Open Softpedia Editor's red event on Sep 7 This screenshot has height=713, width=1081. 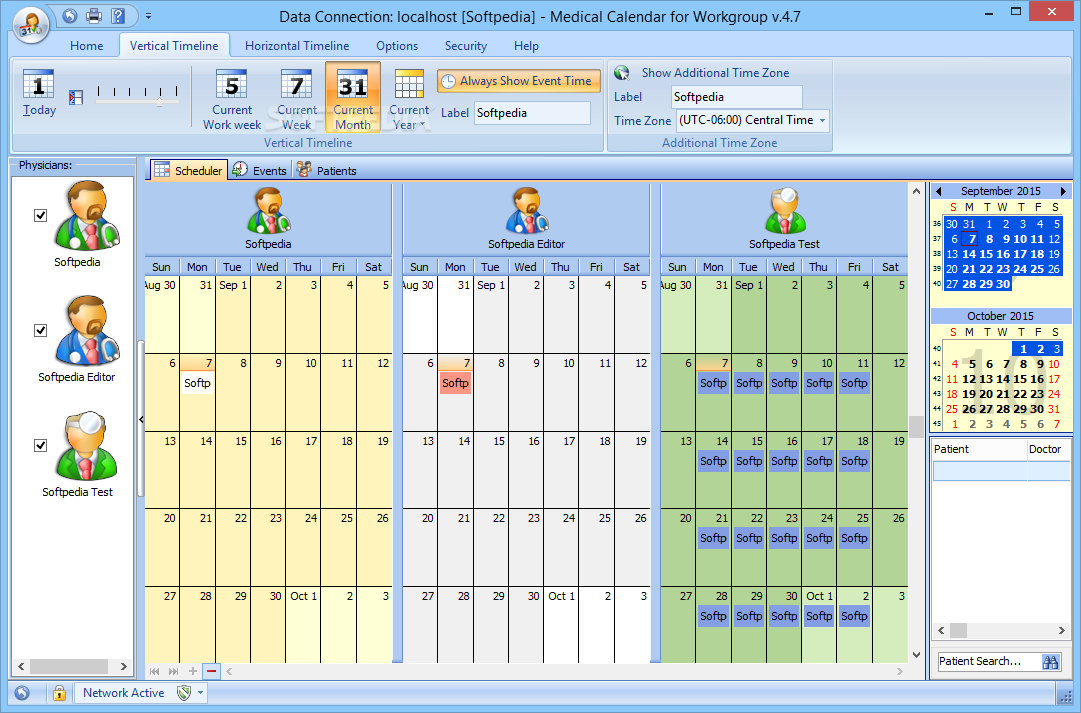click(x=455, y=383)
